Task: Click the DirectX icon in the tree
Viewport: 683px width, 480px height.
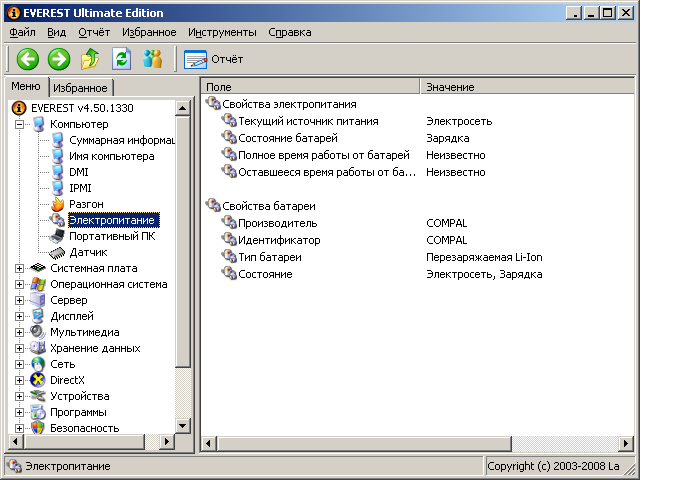Action: click(x=38, y=380)
